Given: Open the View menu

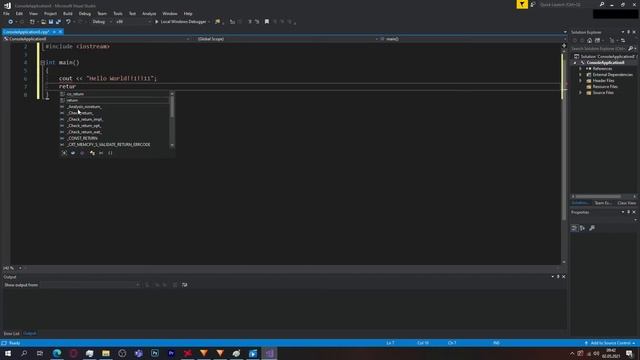Looking at the screenshot, I should [x=33, y=13].
